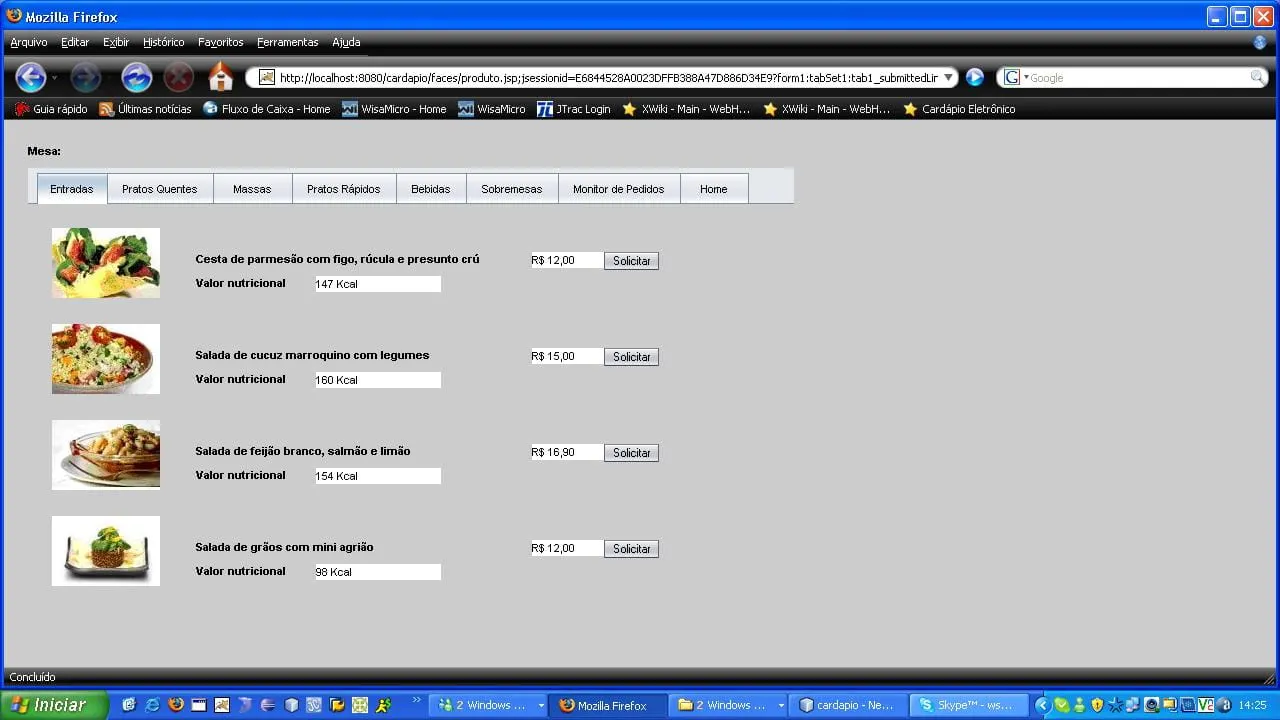Go back with the Firefox back arrow
1280x720 pixels.
click(x=30, y=77)
